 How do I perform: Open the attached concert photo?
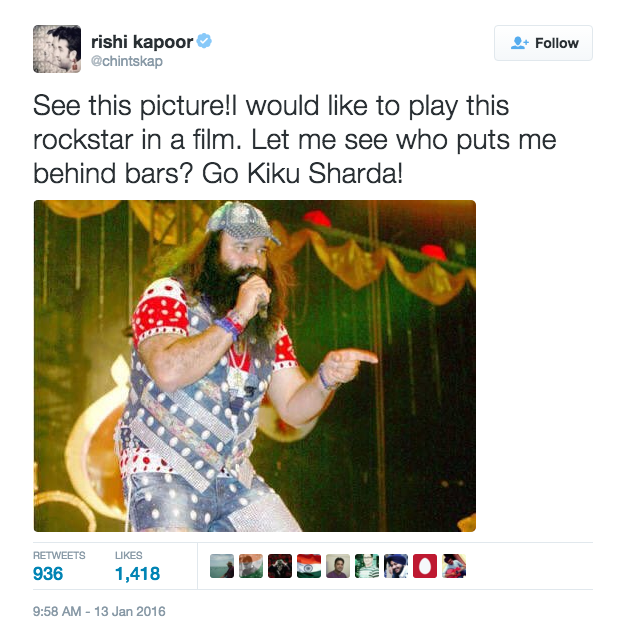255,365
